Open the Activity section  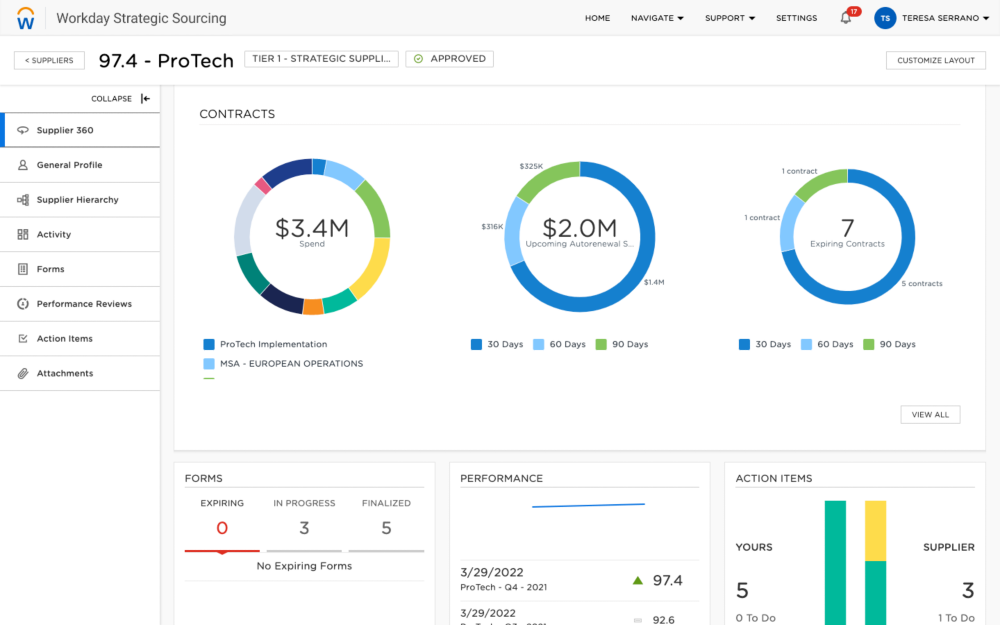(80, 234)
